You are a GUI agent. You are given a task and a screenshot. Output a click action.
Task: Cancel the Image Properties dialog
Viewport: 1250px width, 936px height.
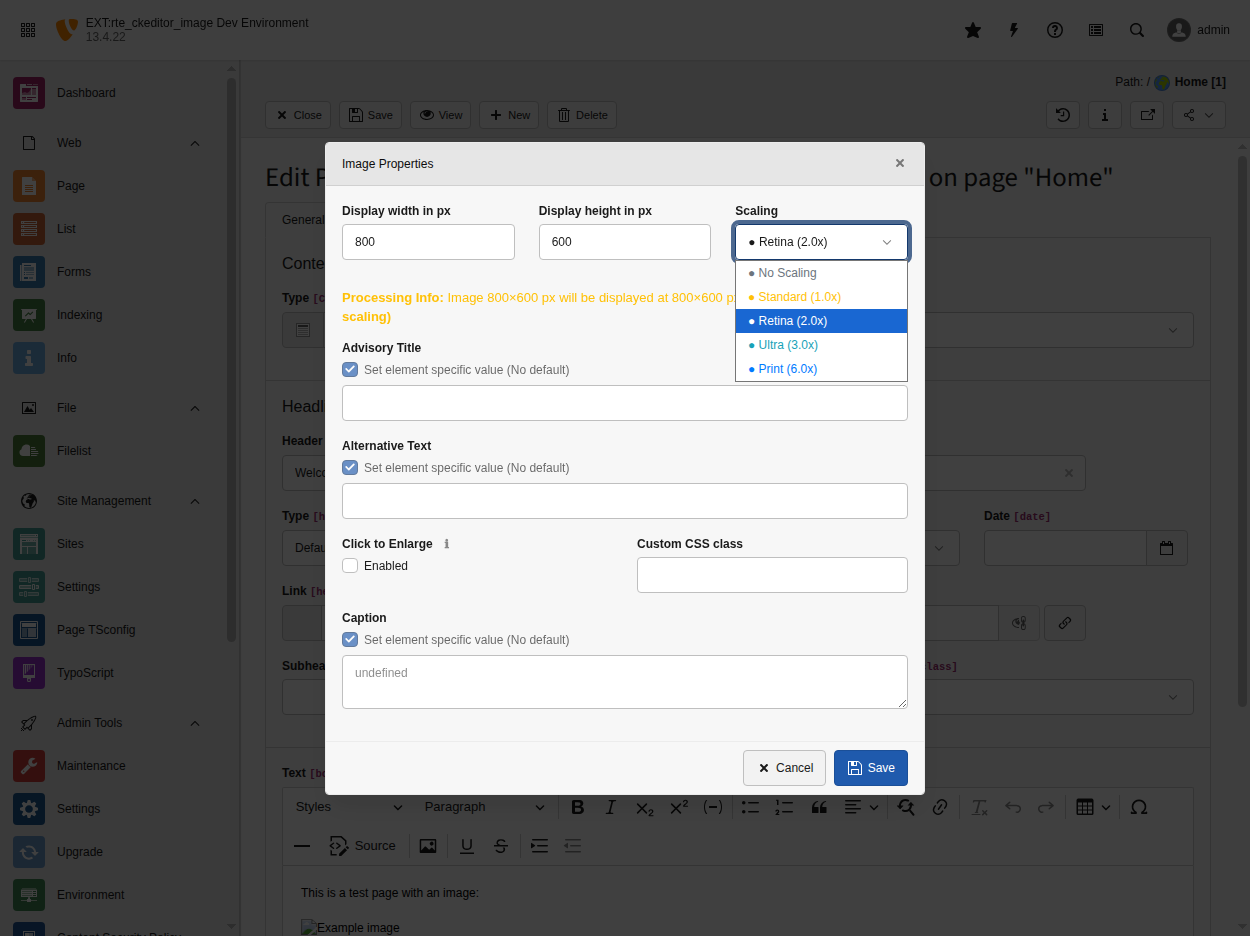click(784, 768)
